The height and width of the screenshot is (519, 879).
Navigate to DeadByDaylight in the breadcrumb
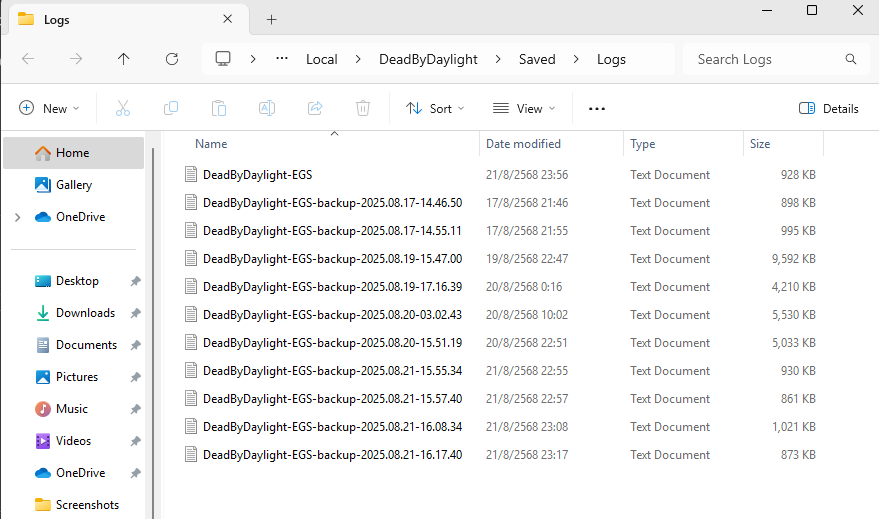(x=428, y=59)
